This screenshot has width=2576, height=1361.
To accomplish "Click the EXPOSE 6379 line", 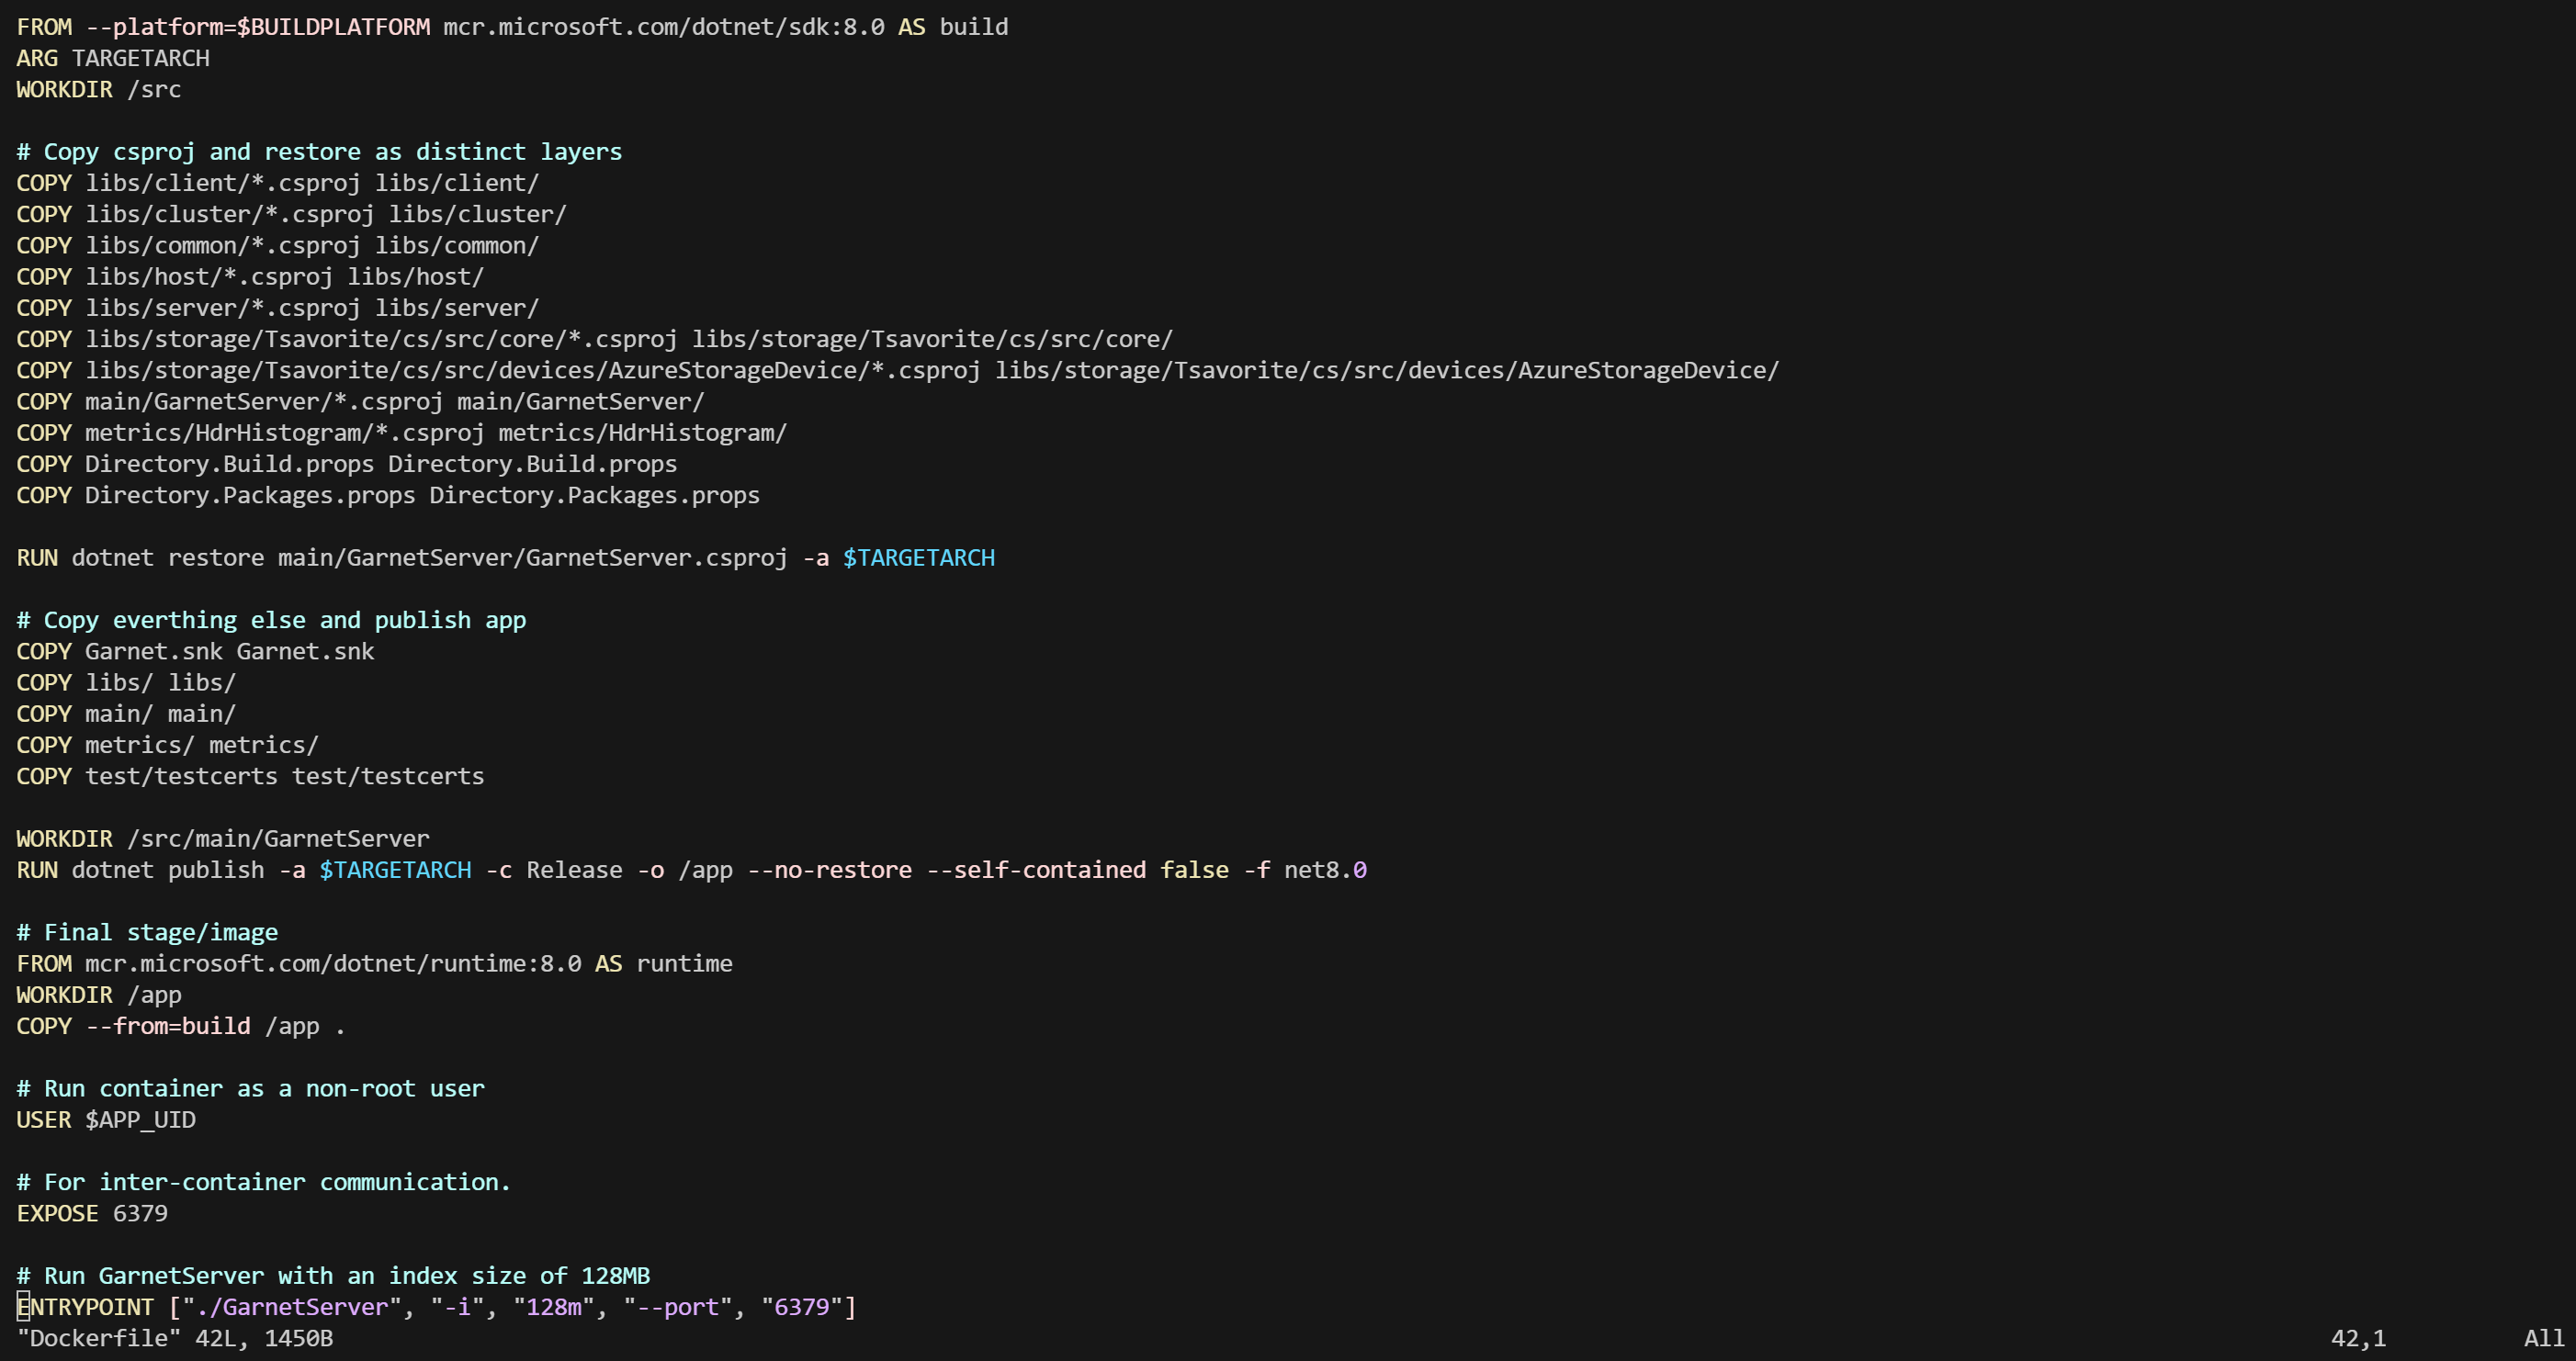I will [x=92, y=1213].
